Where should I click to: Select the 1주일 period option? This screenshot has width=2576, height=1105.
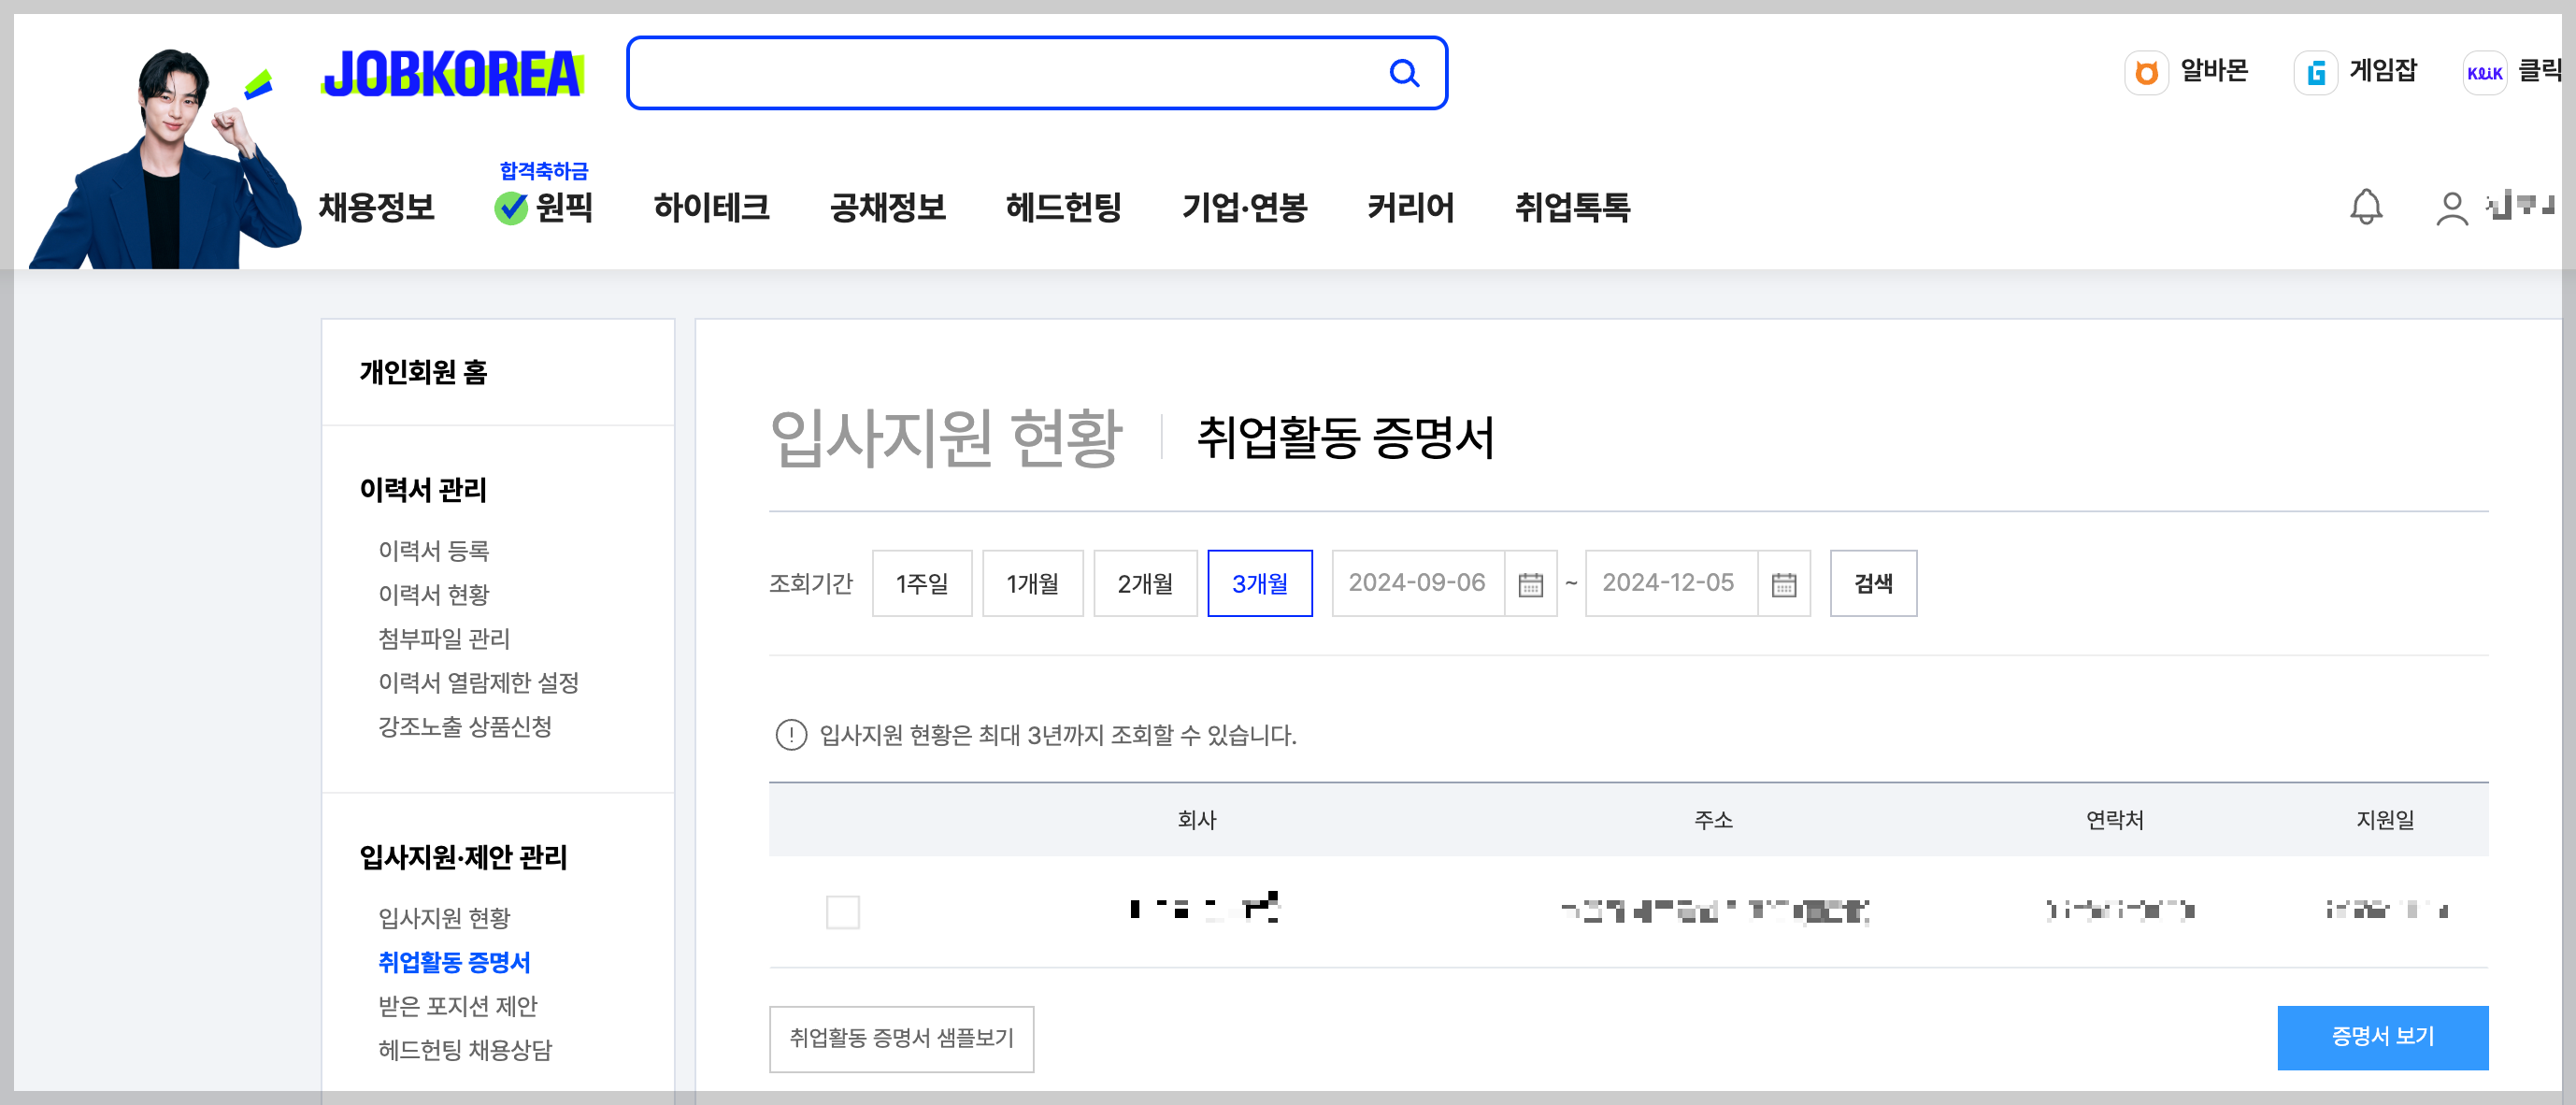coord(921,583)
